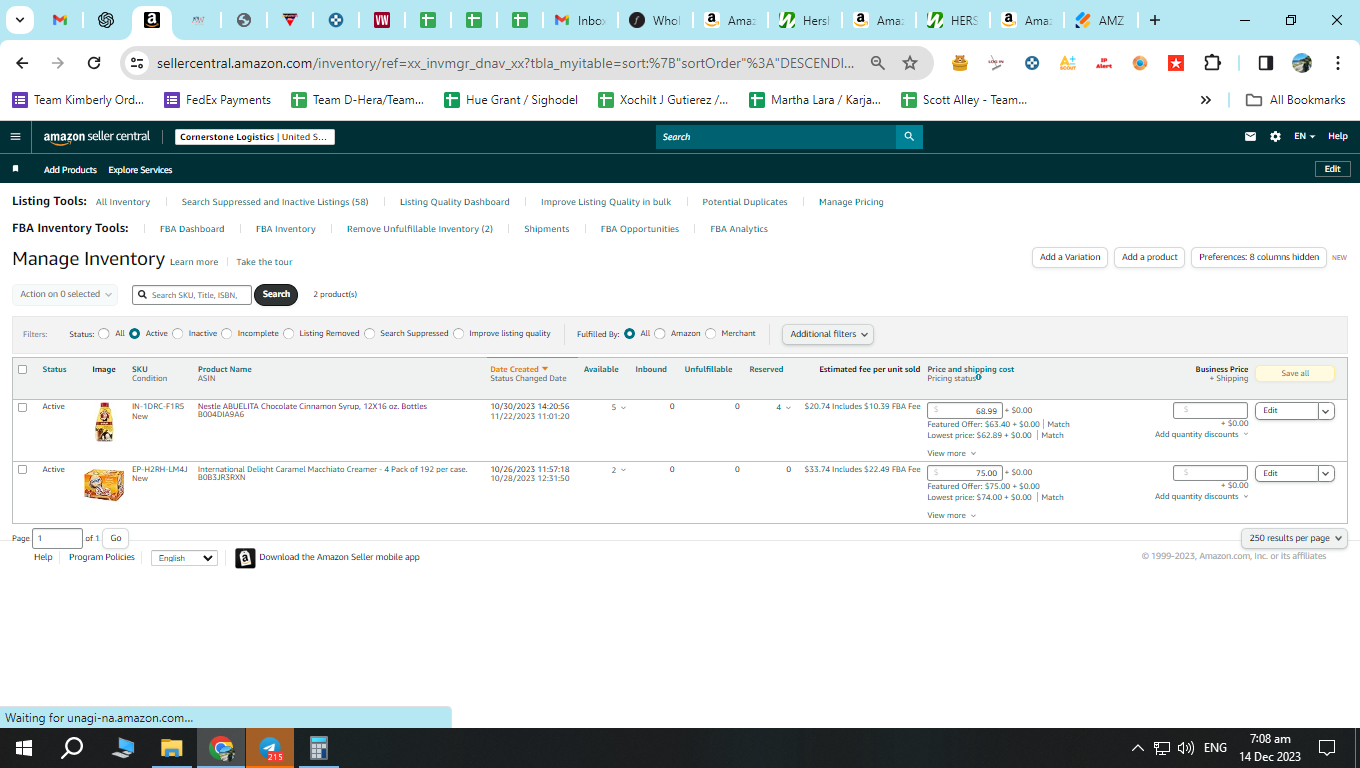Click the Search SKU, Title, ISBN input field

coord(192,295)
